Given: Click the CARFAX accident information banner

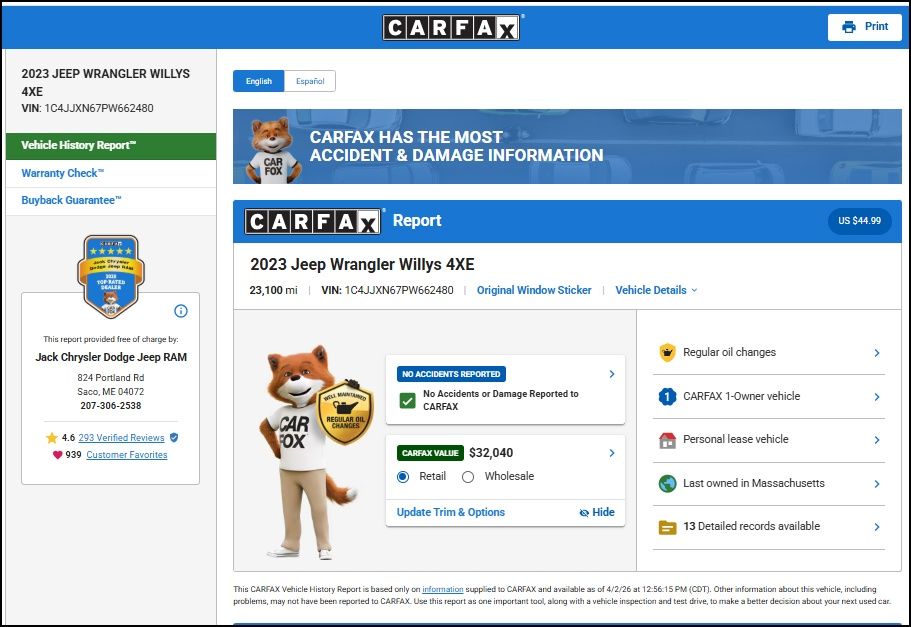Looking at the screenshot, I should click(x=567, y=147).
